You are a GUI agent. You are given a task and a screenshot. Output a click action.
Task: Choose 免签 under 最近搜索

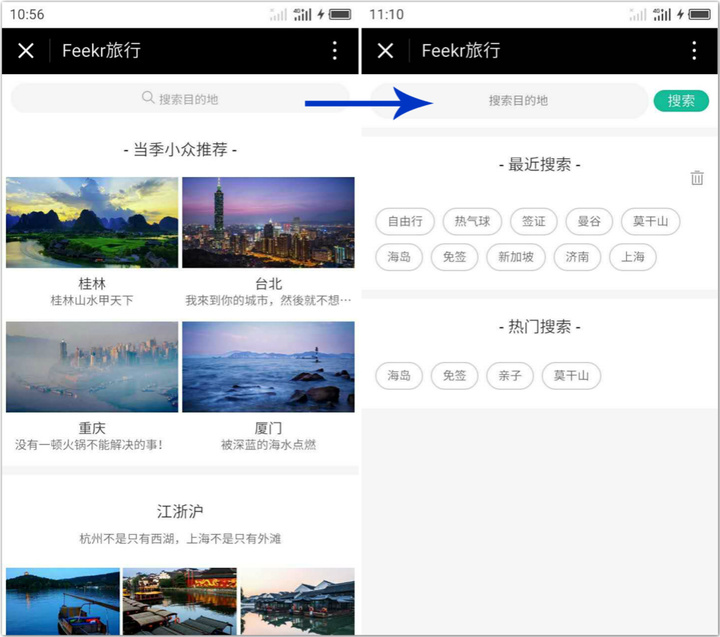[454, 257]
